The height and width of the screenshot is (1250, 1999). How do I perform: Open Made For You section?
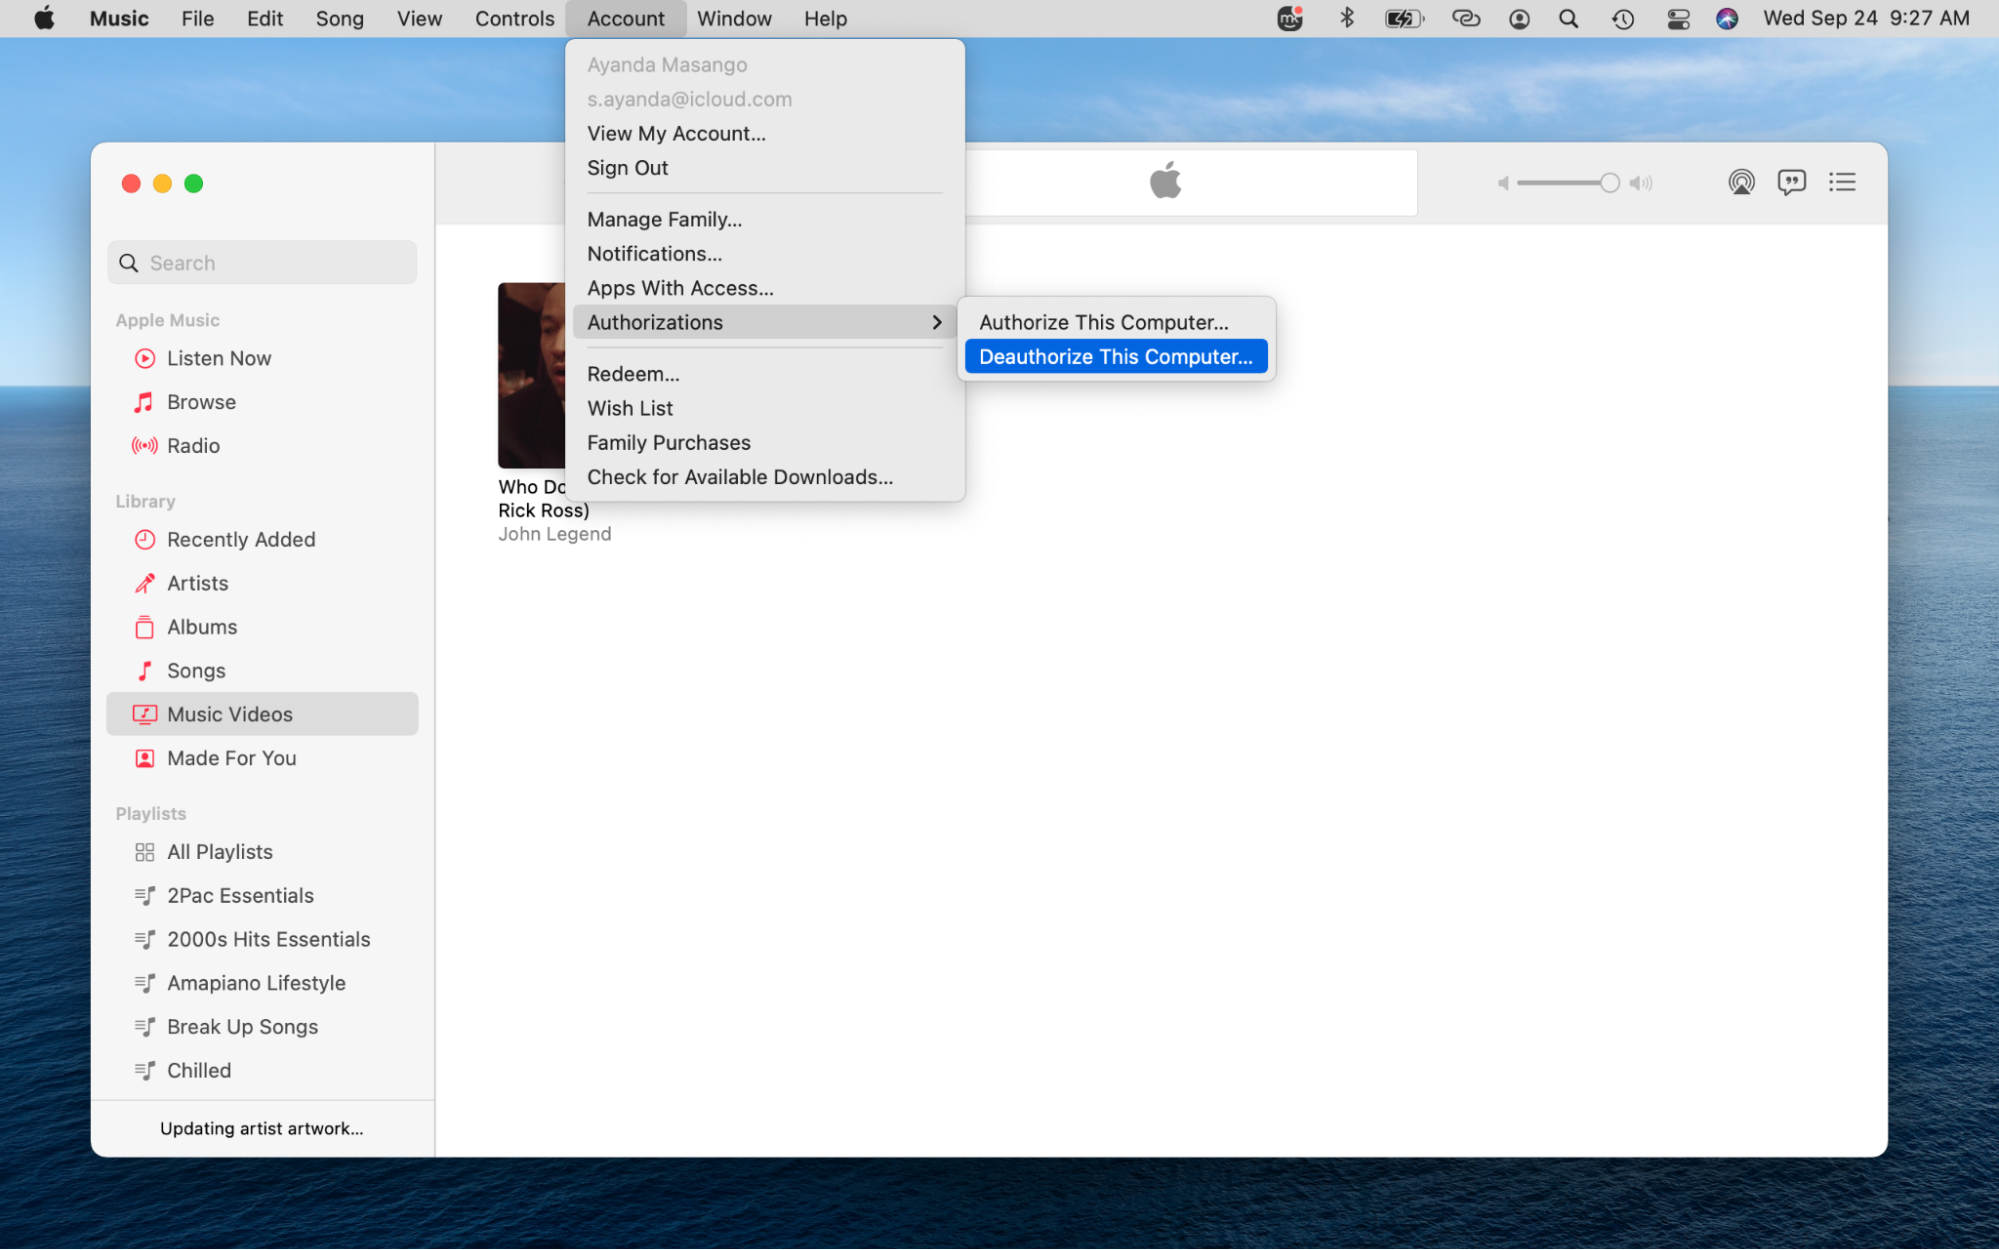pos(231,757)
